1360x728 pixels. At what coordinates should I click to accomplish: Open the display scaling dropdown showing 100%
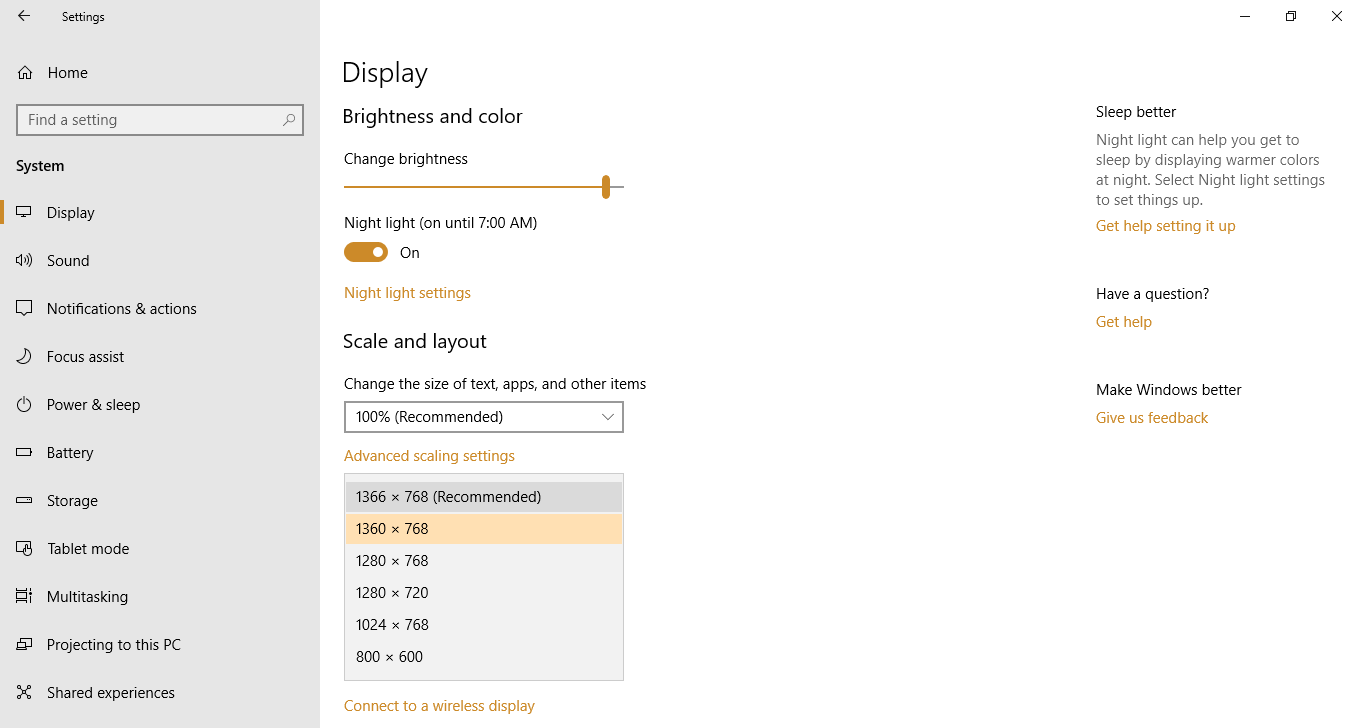click(x=483, y=417)
